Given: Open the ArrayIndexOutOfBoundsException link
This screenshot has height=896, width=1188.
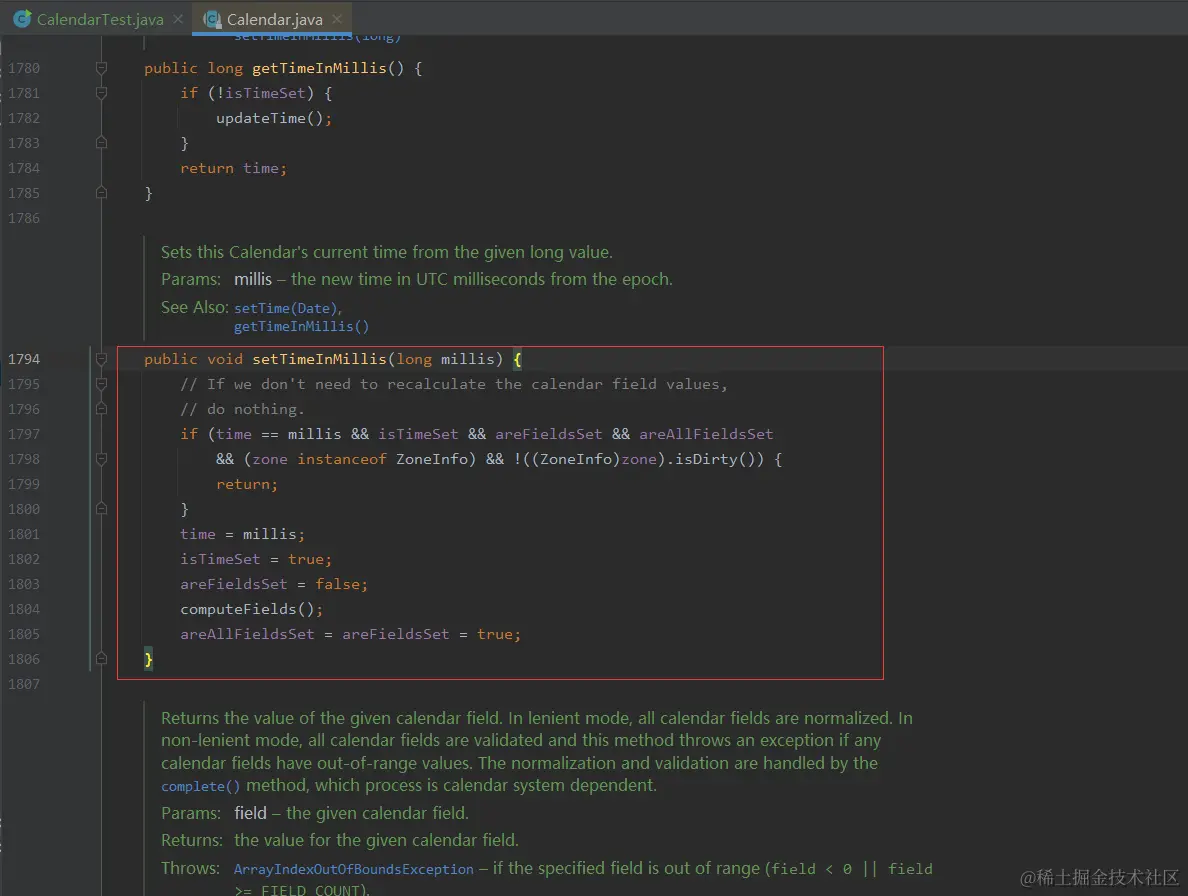Looking at the screenshot, I should (x=354, y=869).
